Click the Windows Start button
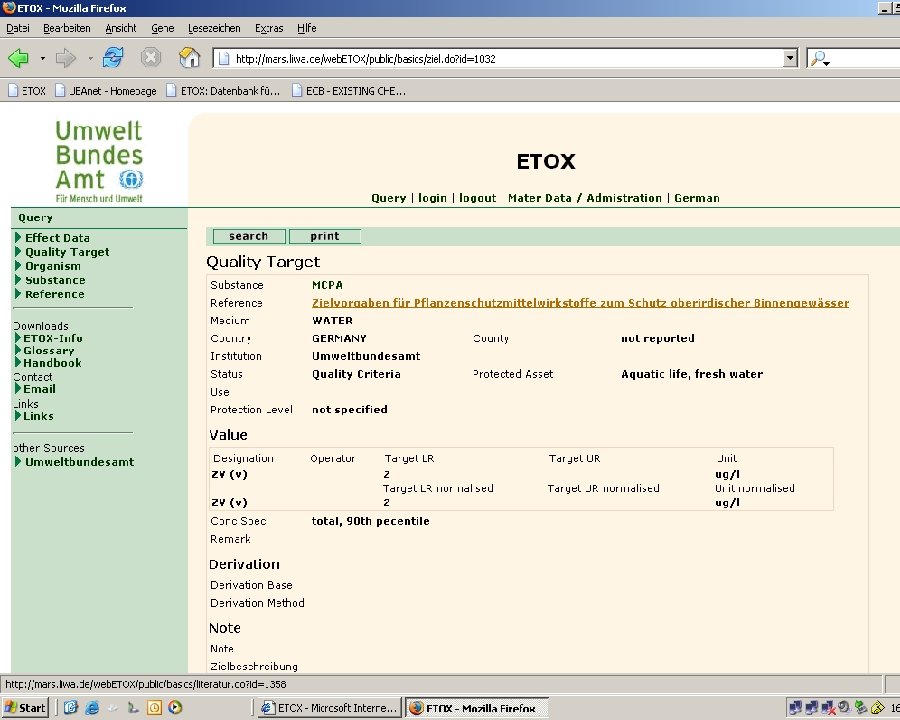Screen dimensions: 900x720 coord(25,707)
